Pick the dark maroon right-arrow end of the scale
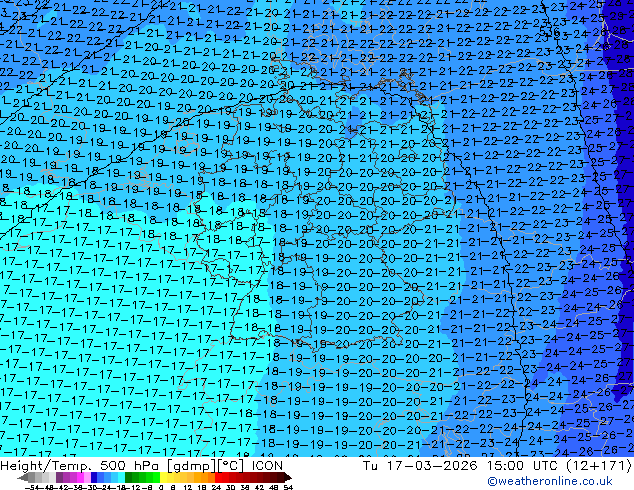This screenshot has height=490, width=634. click(x=287, y=477)
